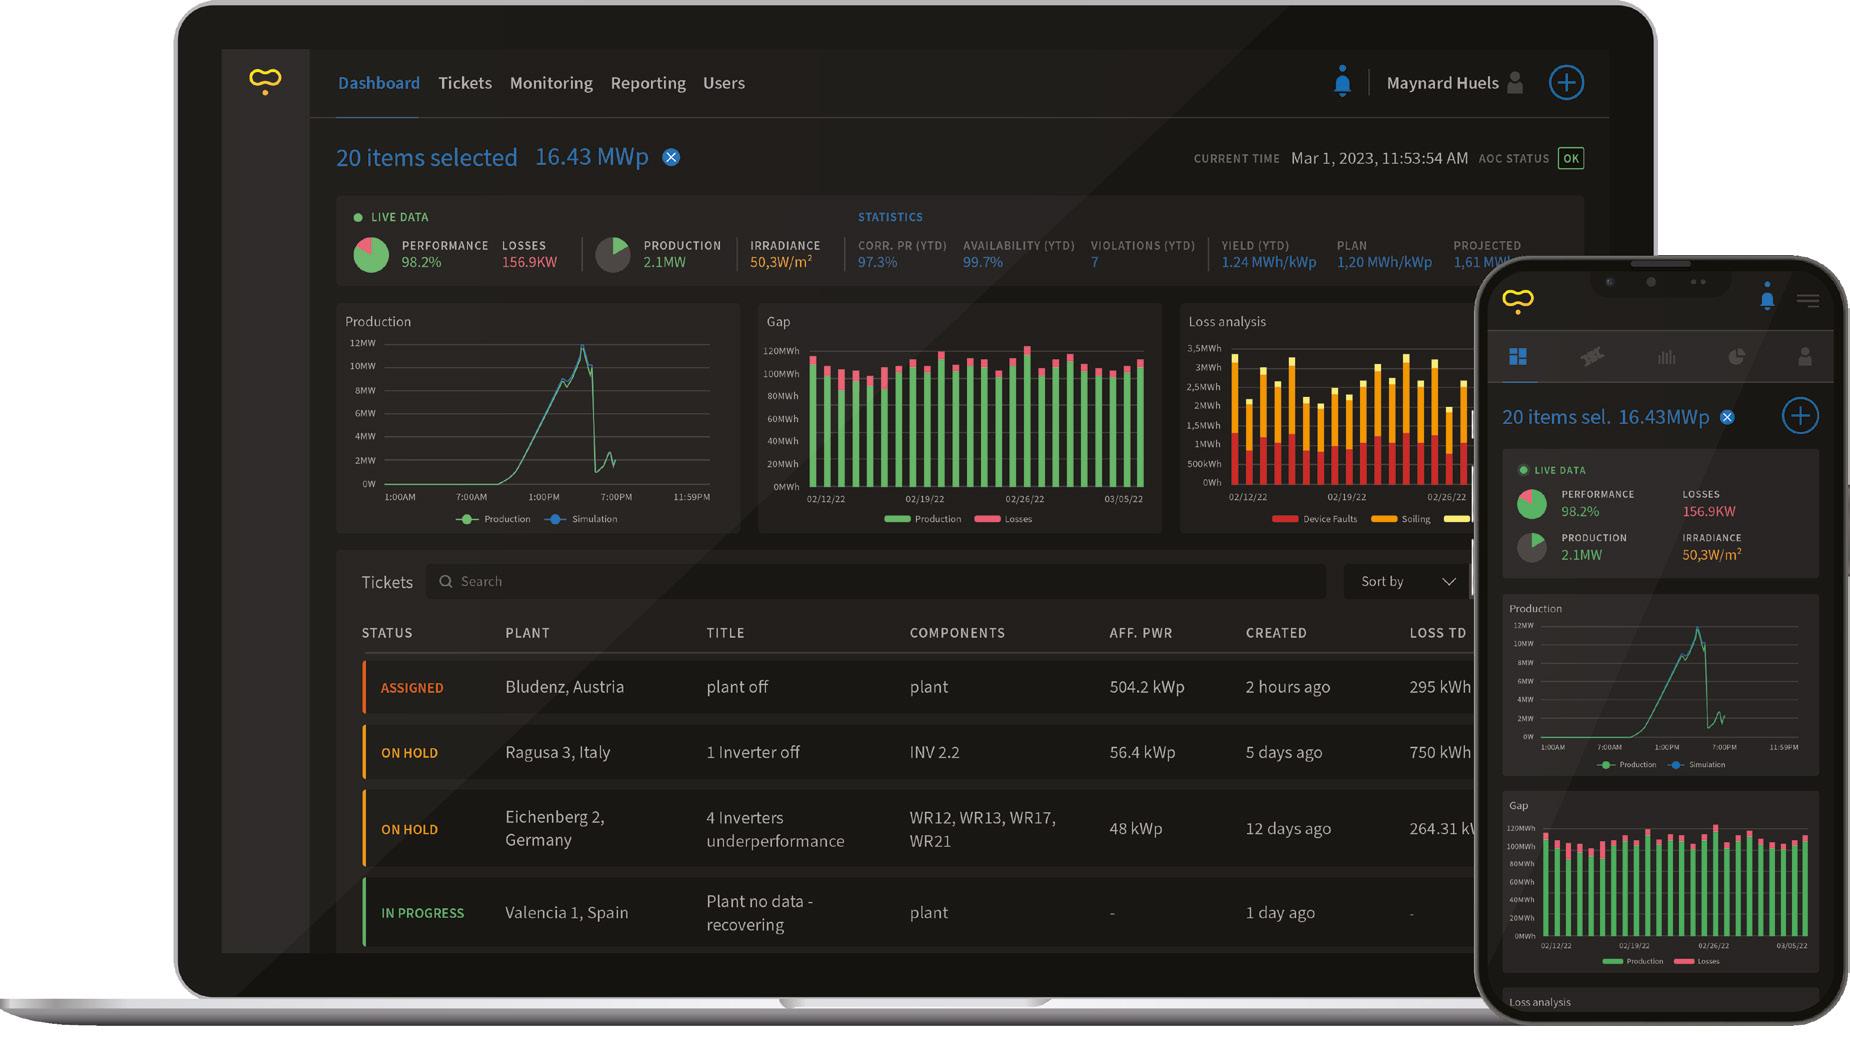The width and height of the screenshot is (1850, 1041).
Task: Click the STATISTICS heading link
Action: tap(890, 217)
